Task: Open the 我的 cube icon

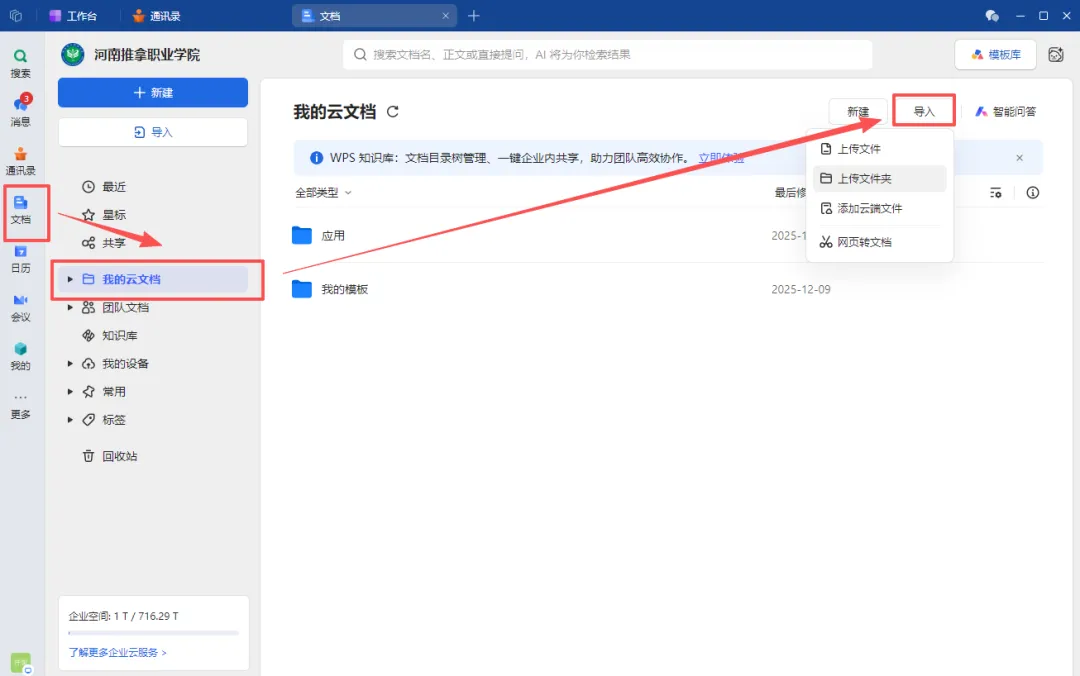Action: 21,356
